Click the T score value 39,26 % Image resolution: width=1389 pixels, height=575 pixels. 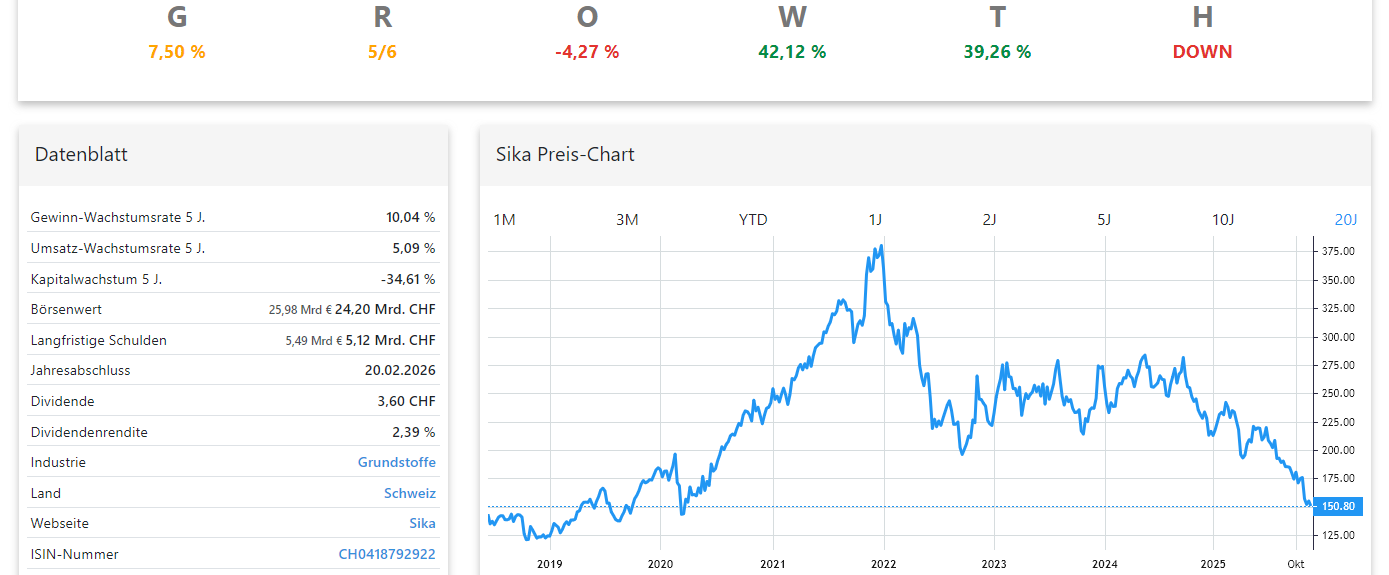point(997,52)
